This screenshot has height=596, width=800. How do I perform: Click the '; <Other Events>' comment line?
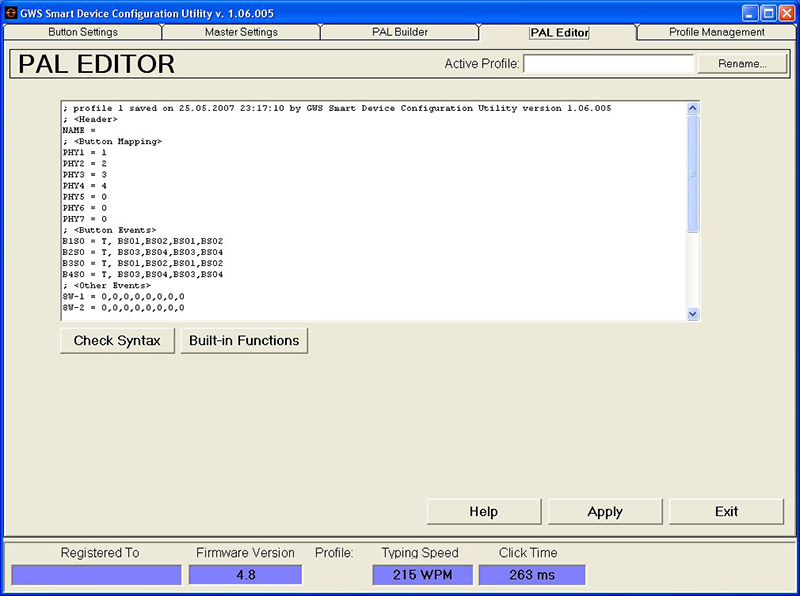(x=107, y=286)
